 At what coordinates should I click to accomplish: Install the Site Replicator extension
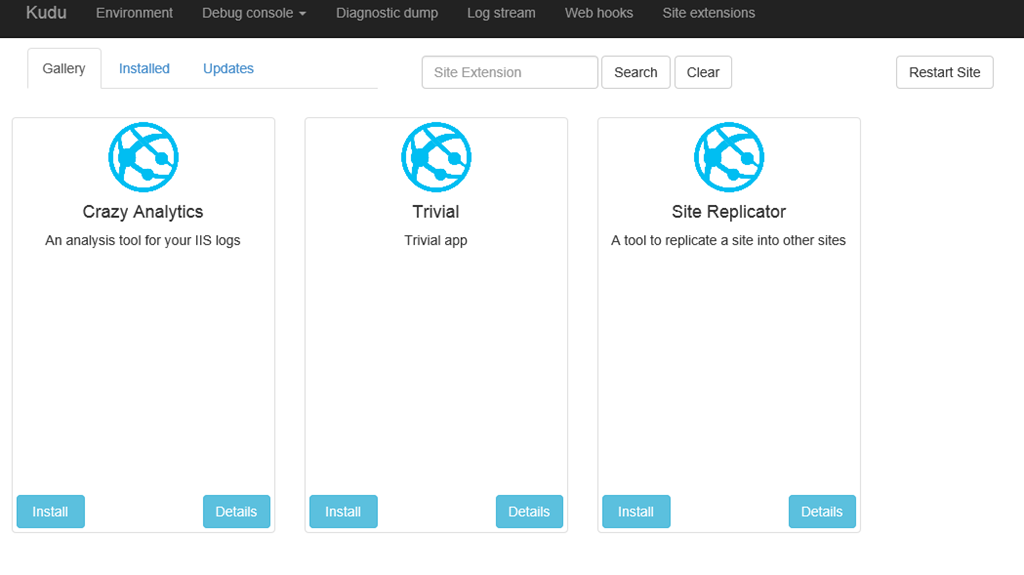tap(636, 511)
